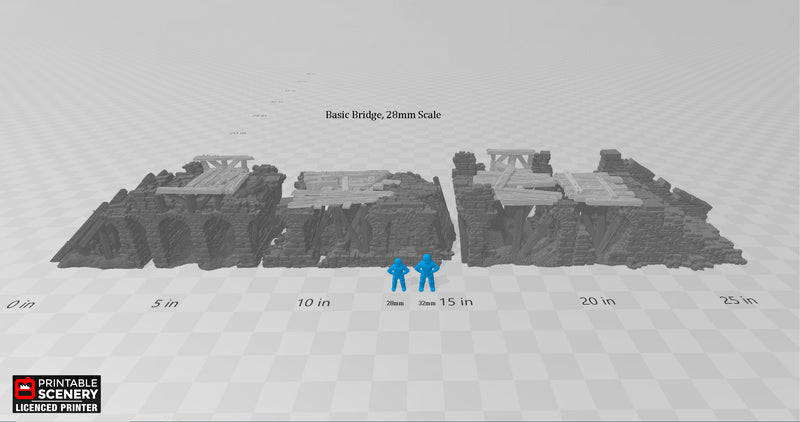The image size is (800, 422).
Task: Click the "32mm" figure label
Action: point(427,303)
